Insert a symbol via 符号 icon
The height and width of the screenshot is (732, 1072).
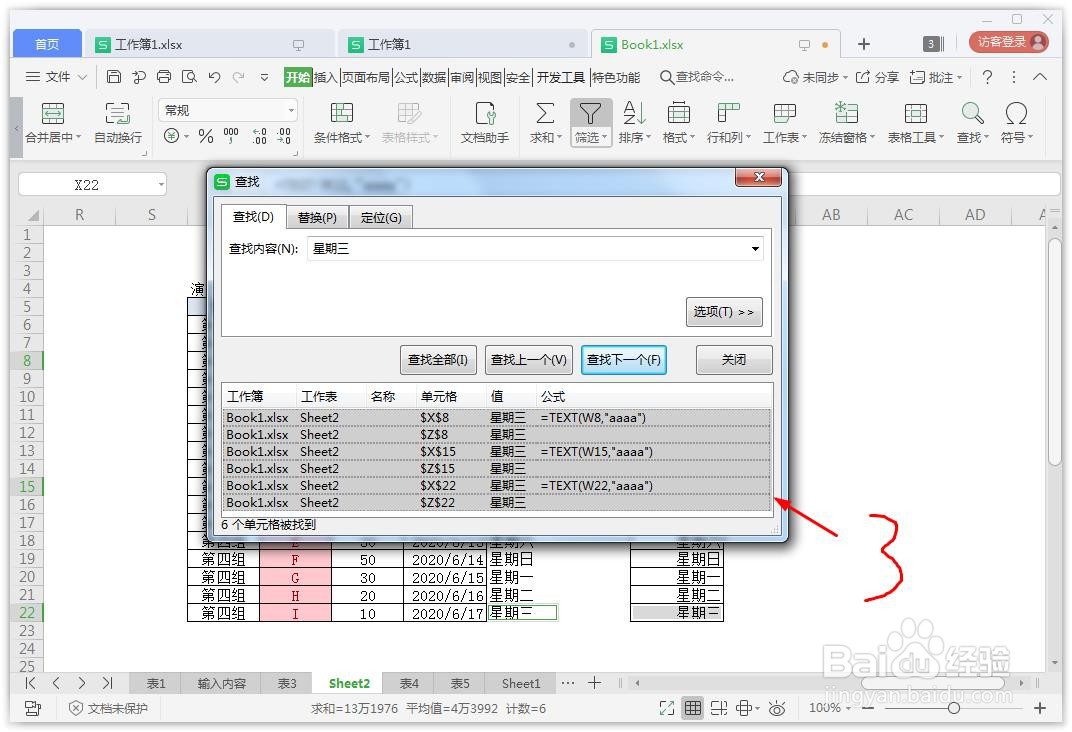coord(1016,120)
